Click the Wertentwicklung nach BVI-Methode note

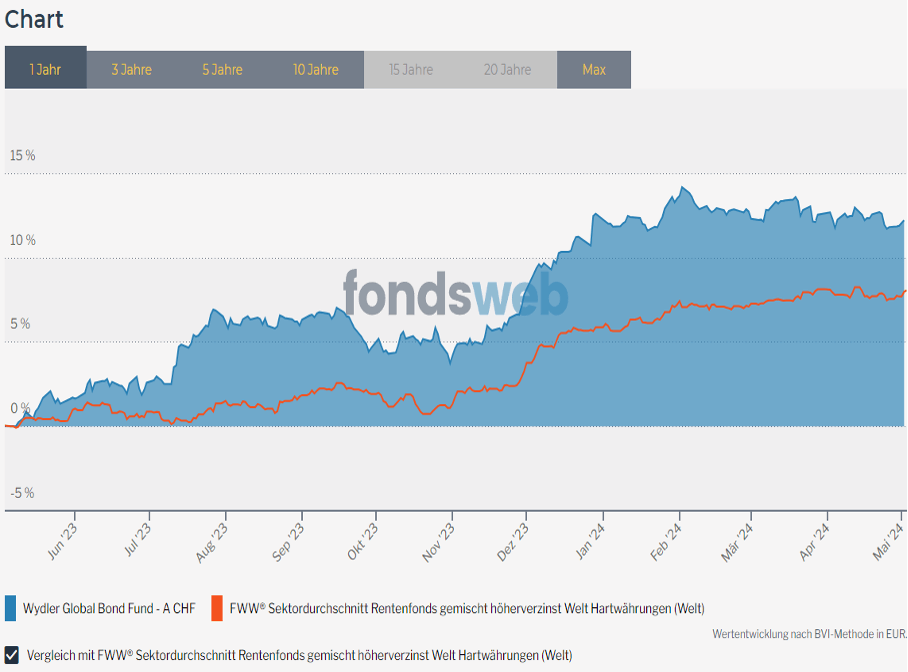tap(810, 634)
